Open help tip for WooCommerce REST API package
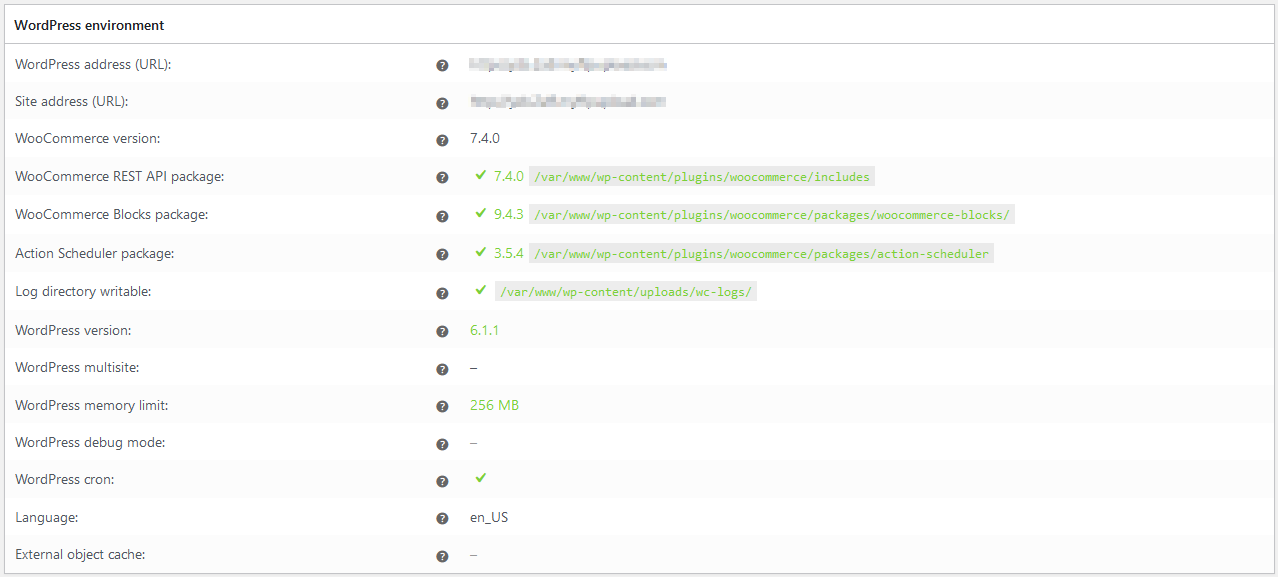 442,178
